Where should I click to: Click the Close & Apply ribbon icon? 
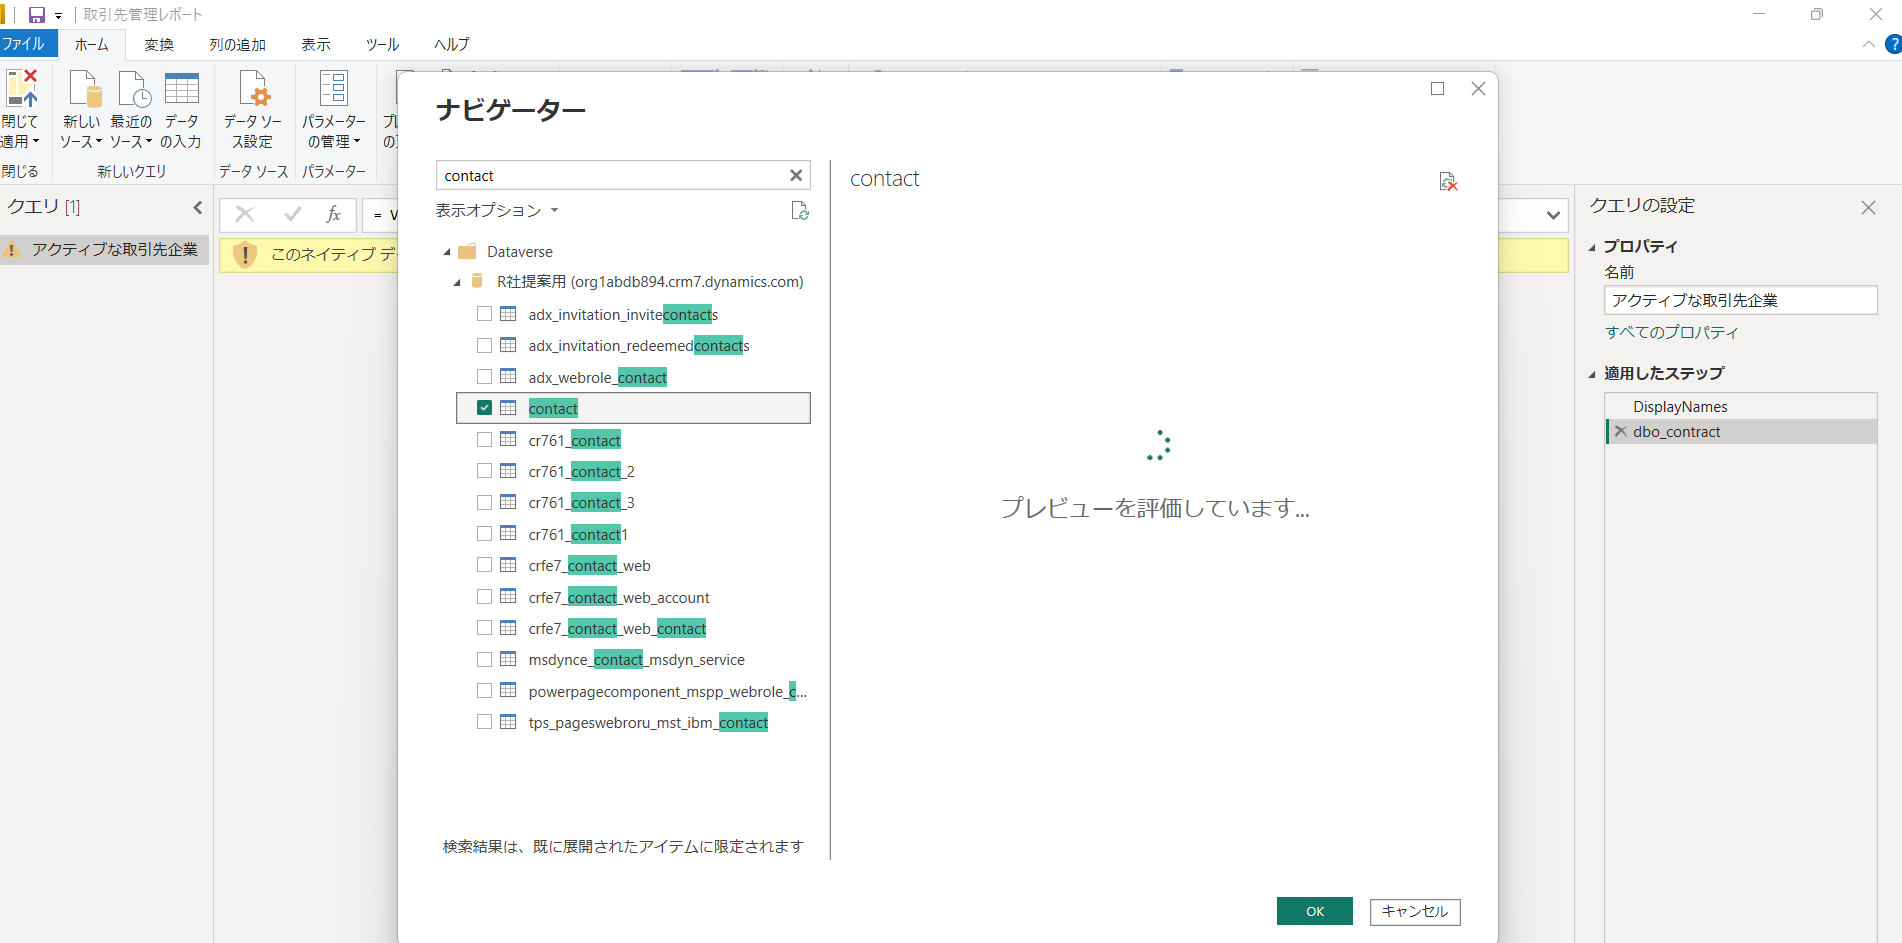(x=21, y=88)
